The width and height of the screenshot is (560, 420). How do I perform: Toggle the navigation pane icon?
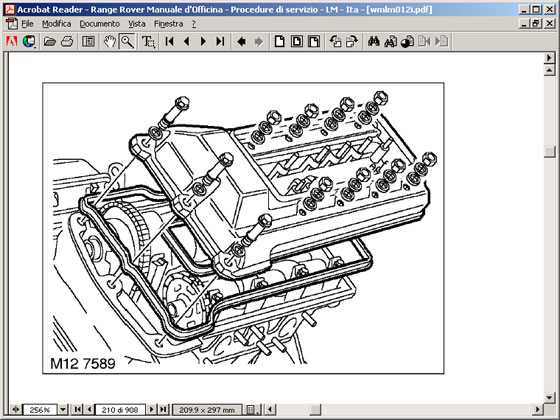pyautogui.click(x=88, y=41)
